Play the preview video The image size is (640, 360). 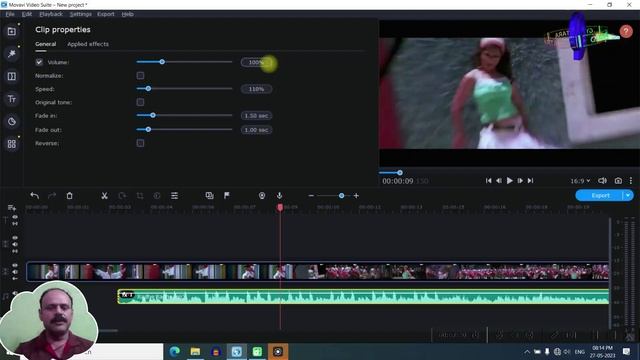click(x=509, y=180)
